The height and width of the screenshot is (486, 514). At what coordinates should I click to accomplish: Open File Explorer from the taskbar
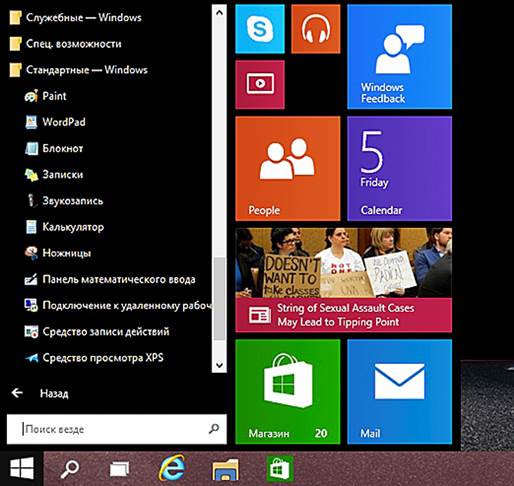coord(225,470)
